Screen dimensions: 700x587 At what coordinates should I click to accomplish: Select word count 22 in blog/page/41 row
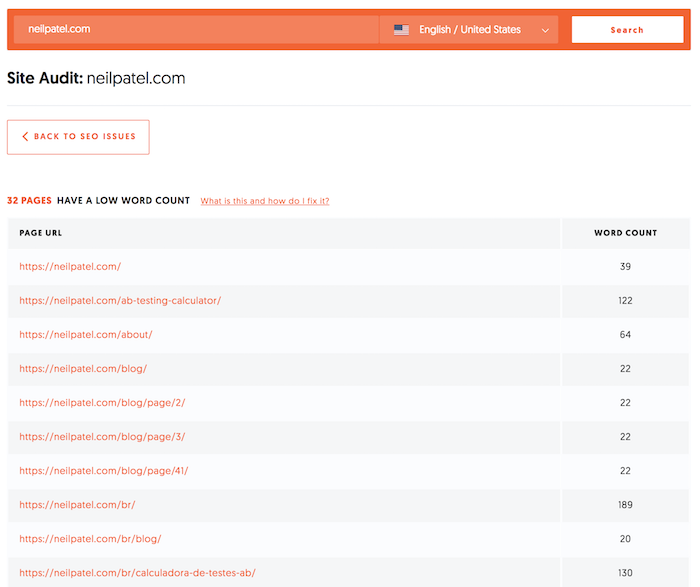[x=625, y=470]
